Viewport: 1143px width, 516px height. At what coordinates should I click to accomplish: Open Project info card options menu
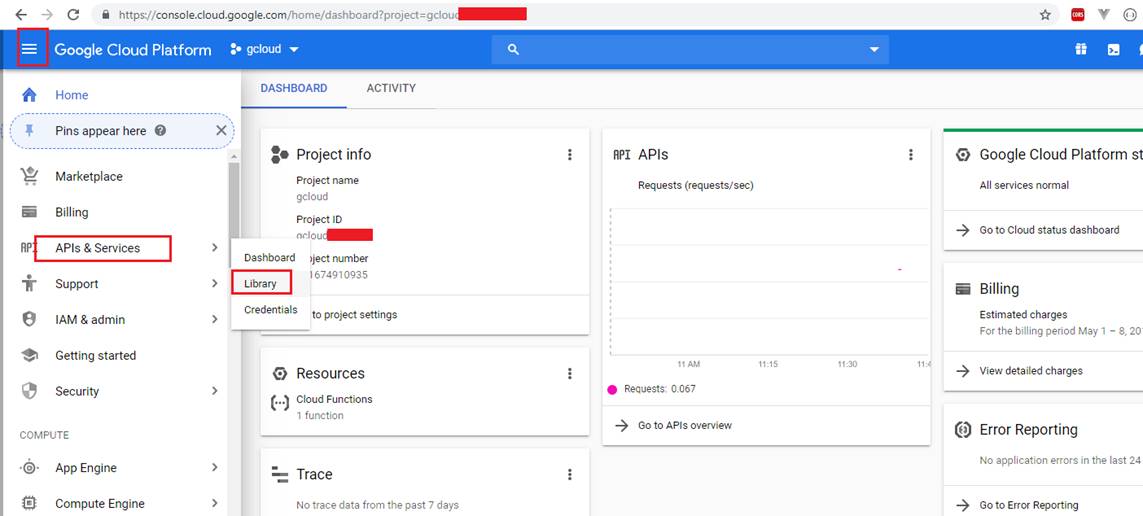pyautogui.click(x=570, y=155)
